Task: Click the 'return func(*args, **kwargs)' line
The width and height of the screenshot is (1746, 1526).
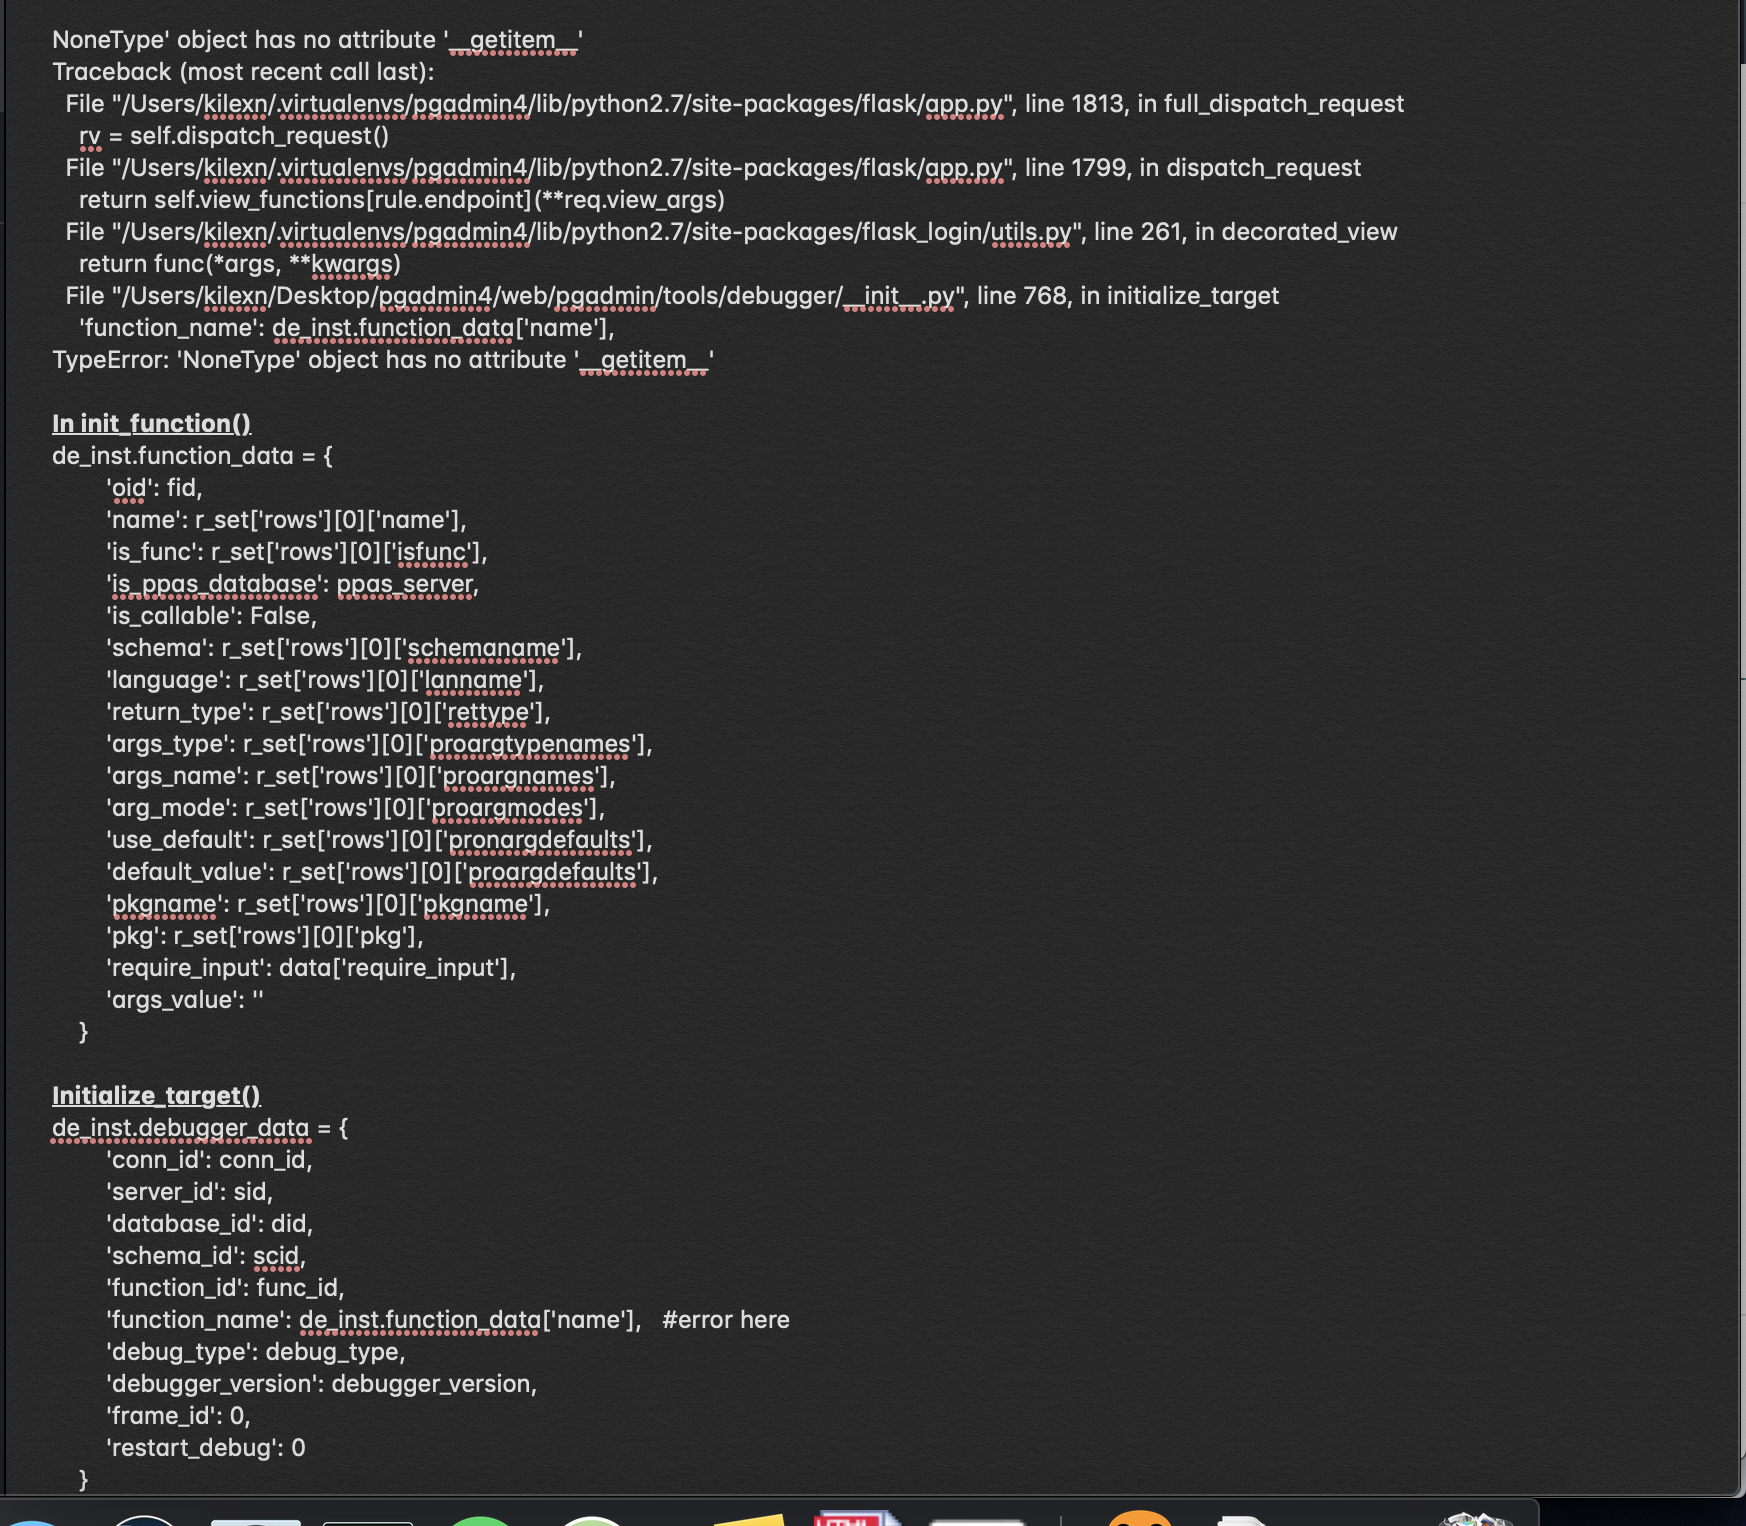Action: (x=239, y=264)
